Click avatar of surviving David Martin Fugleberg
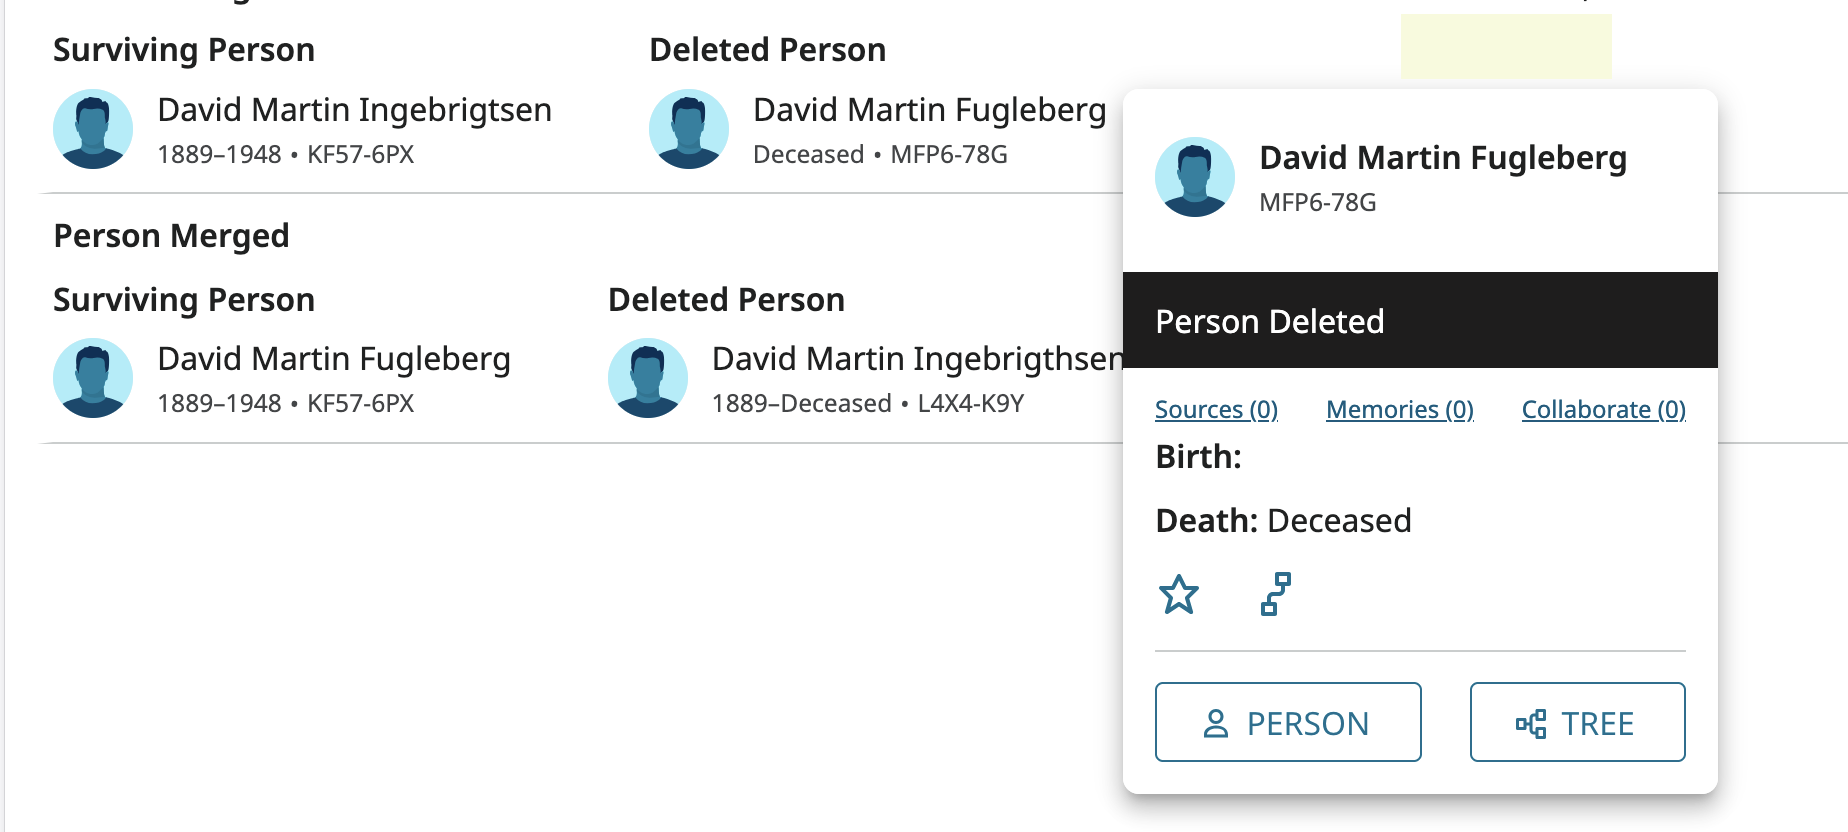 pos(93,378)
